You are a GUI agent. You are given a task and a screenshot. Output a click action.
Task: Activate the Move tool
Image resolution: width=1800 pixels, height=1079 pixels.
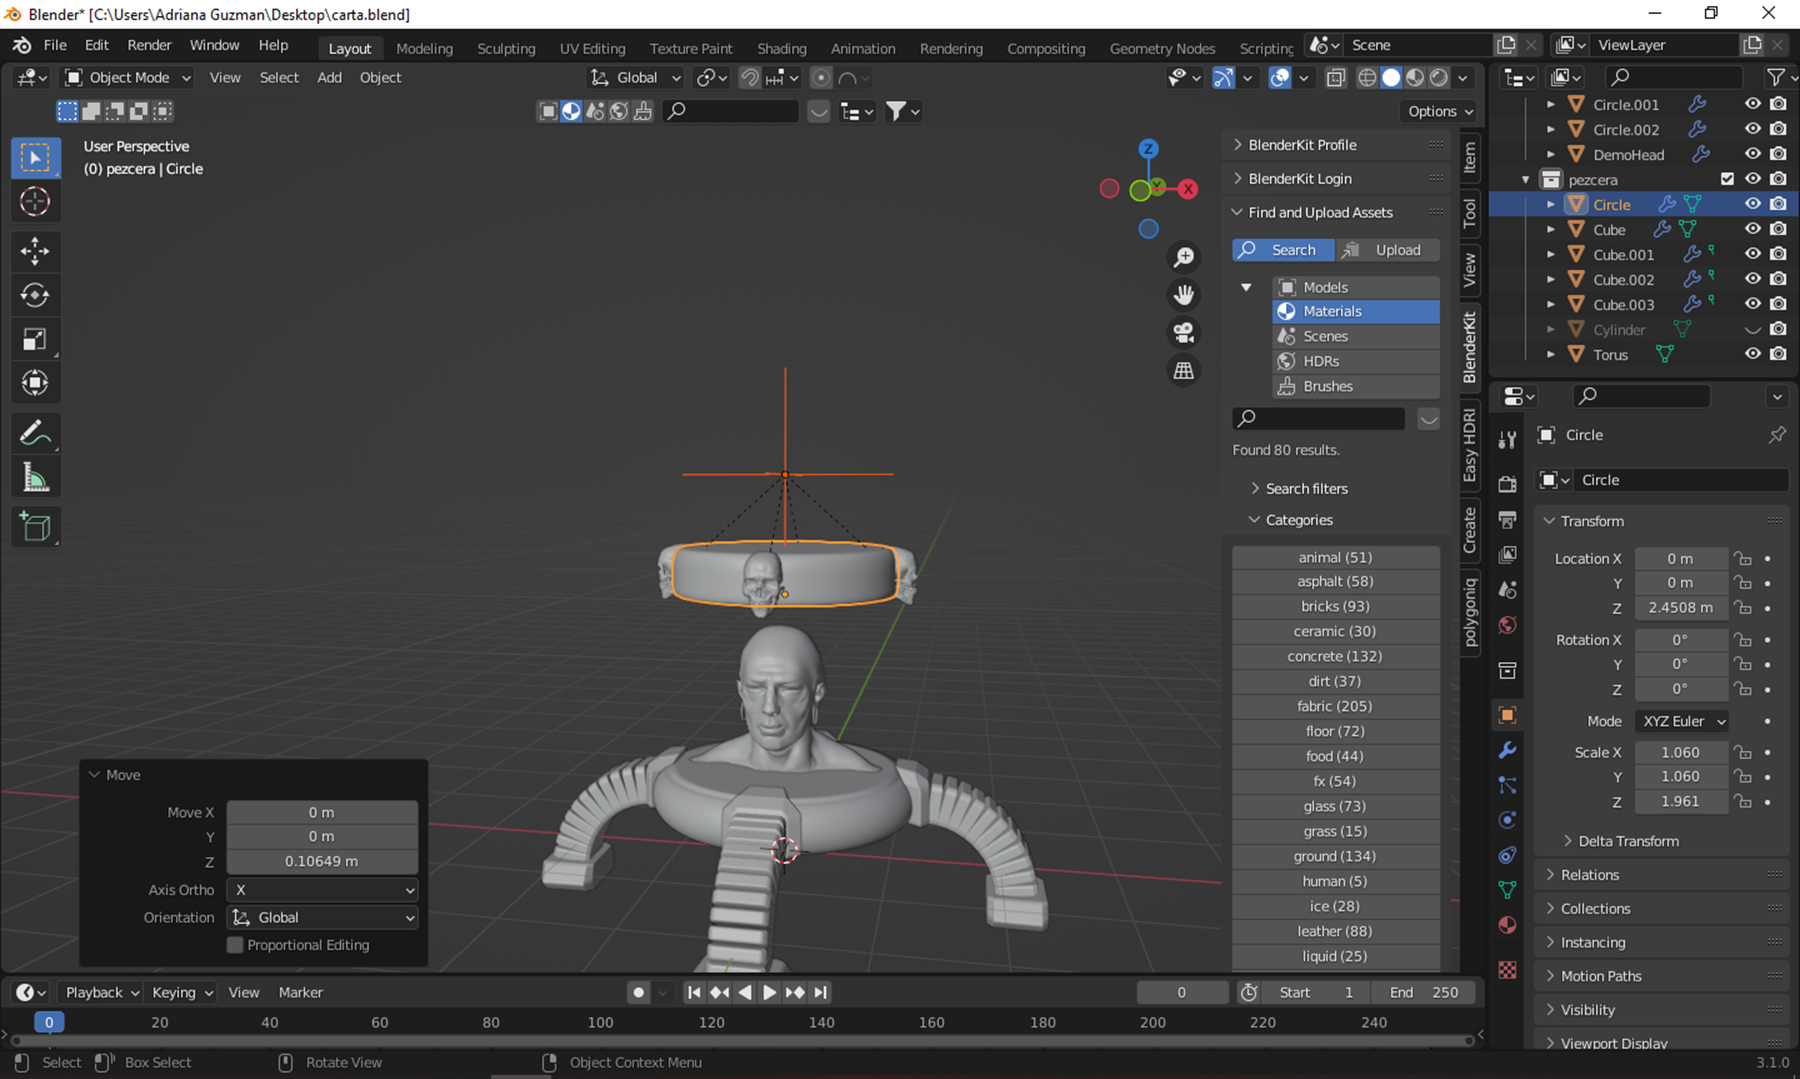coord(35,251)
